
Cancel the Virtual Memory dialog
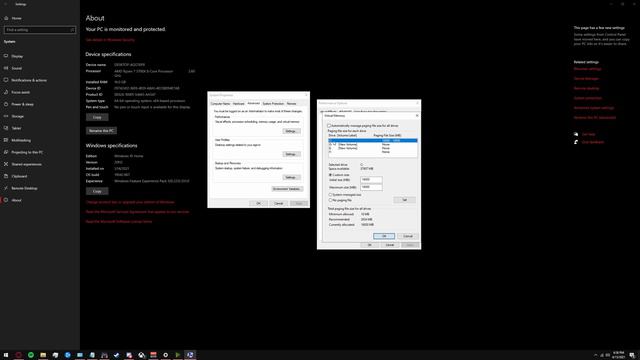pos(407,236)
